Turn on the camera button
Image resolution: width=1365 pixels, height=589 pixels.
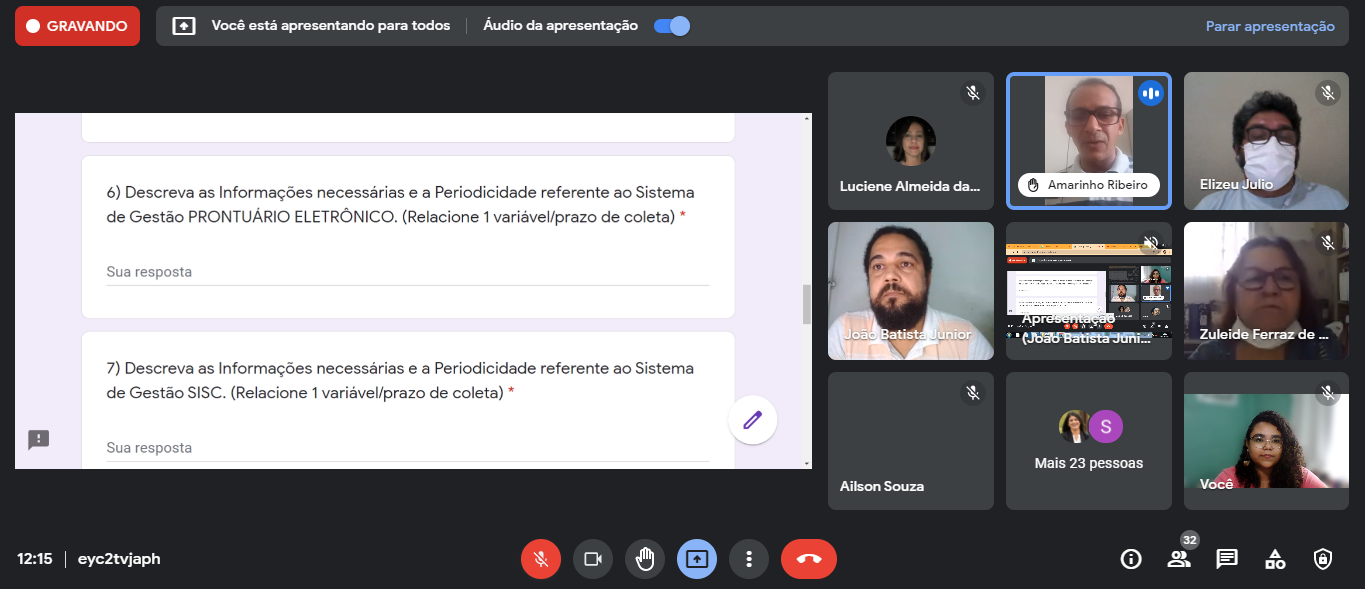point(593,559)
